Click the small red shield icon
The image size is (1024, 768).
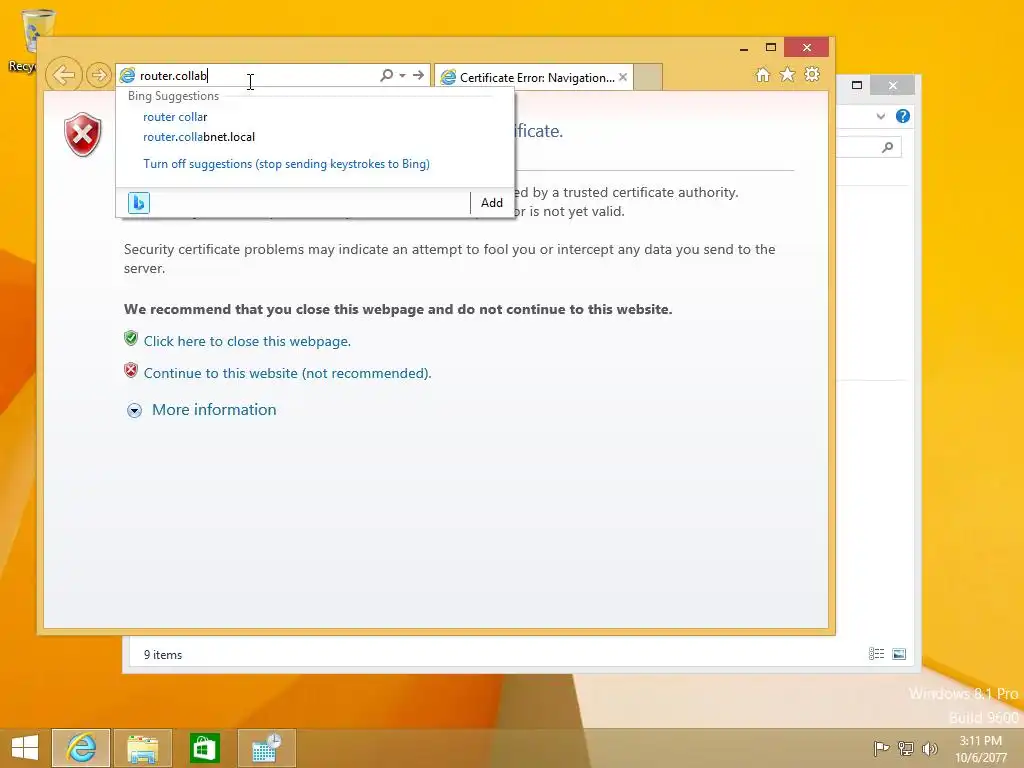(131, 370)
